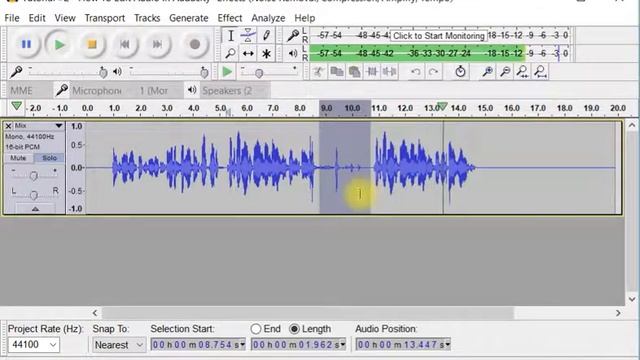Click the Paste icon

[354, 72]
